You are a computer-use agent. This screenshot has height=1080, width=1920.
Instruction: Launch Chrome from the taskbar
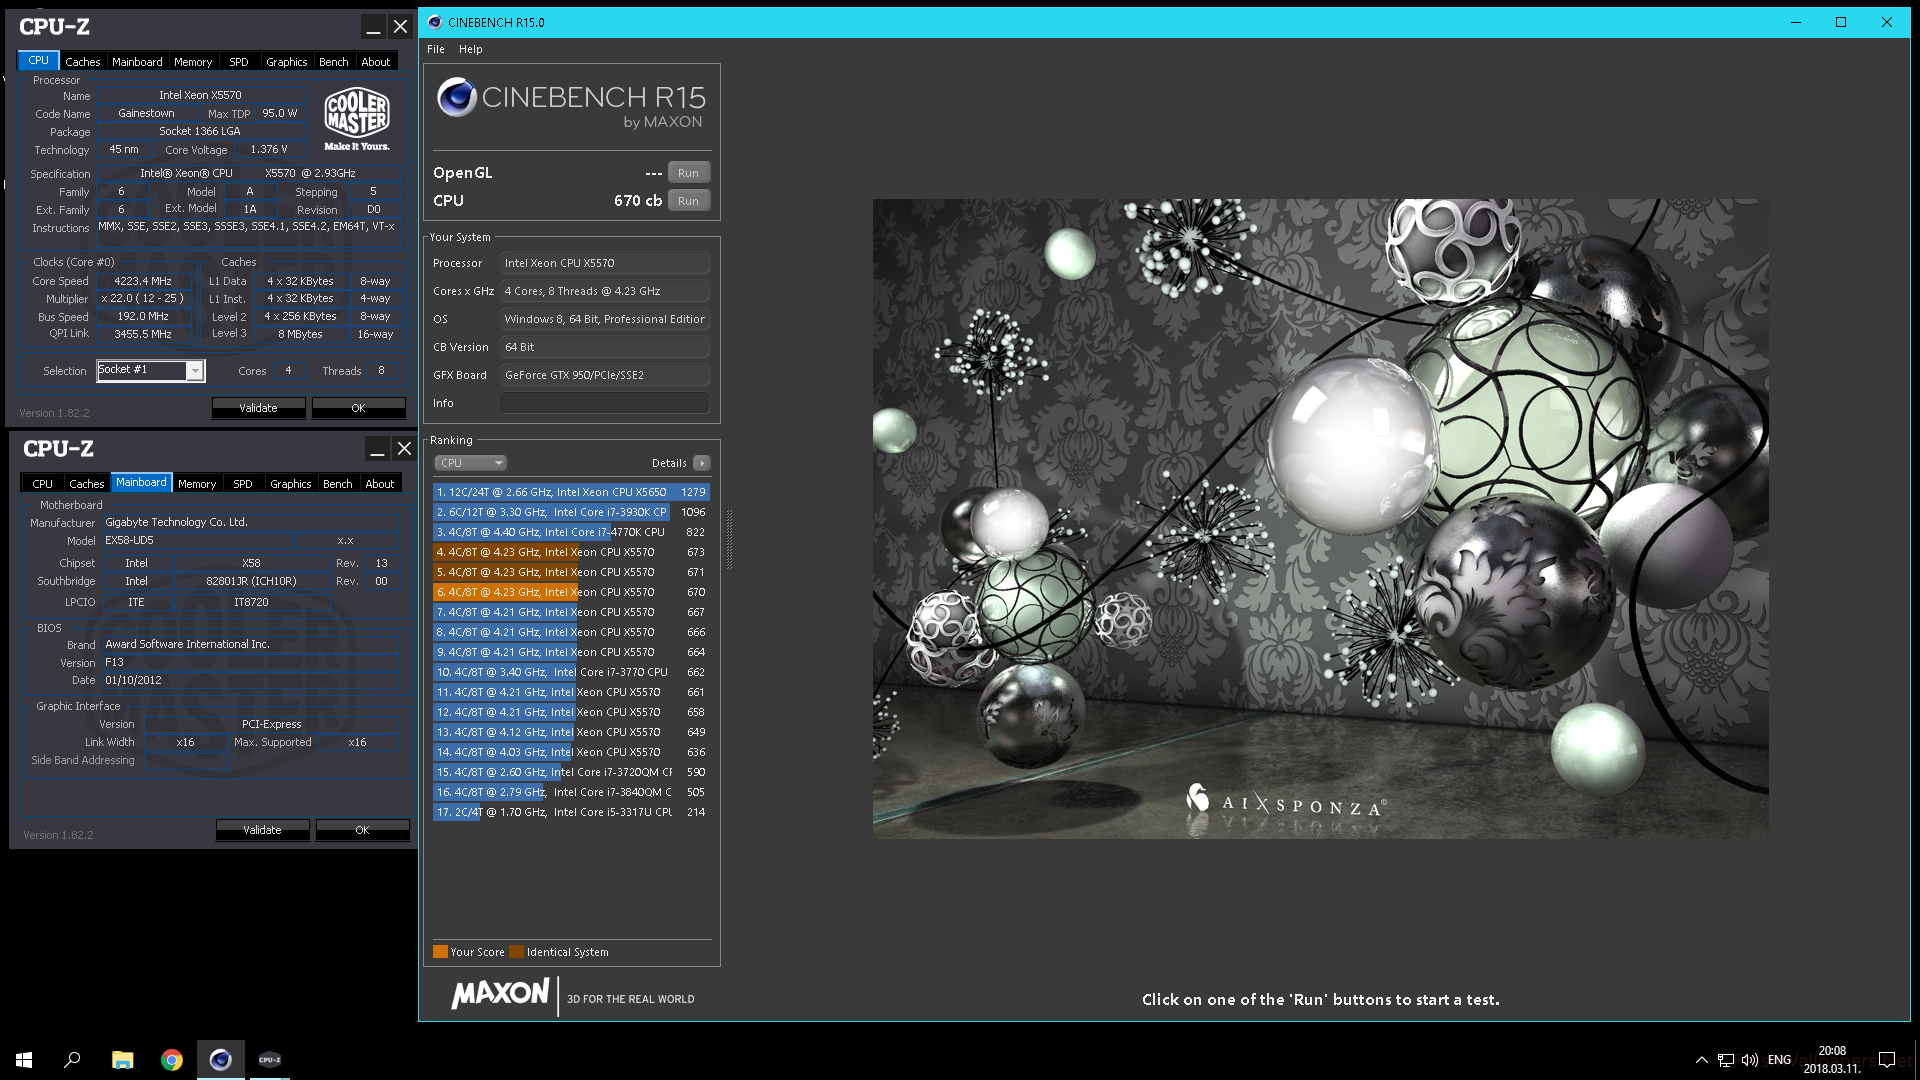coord(172,1060)
